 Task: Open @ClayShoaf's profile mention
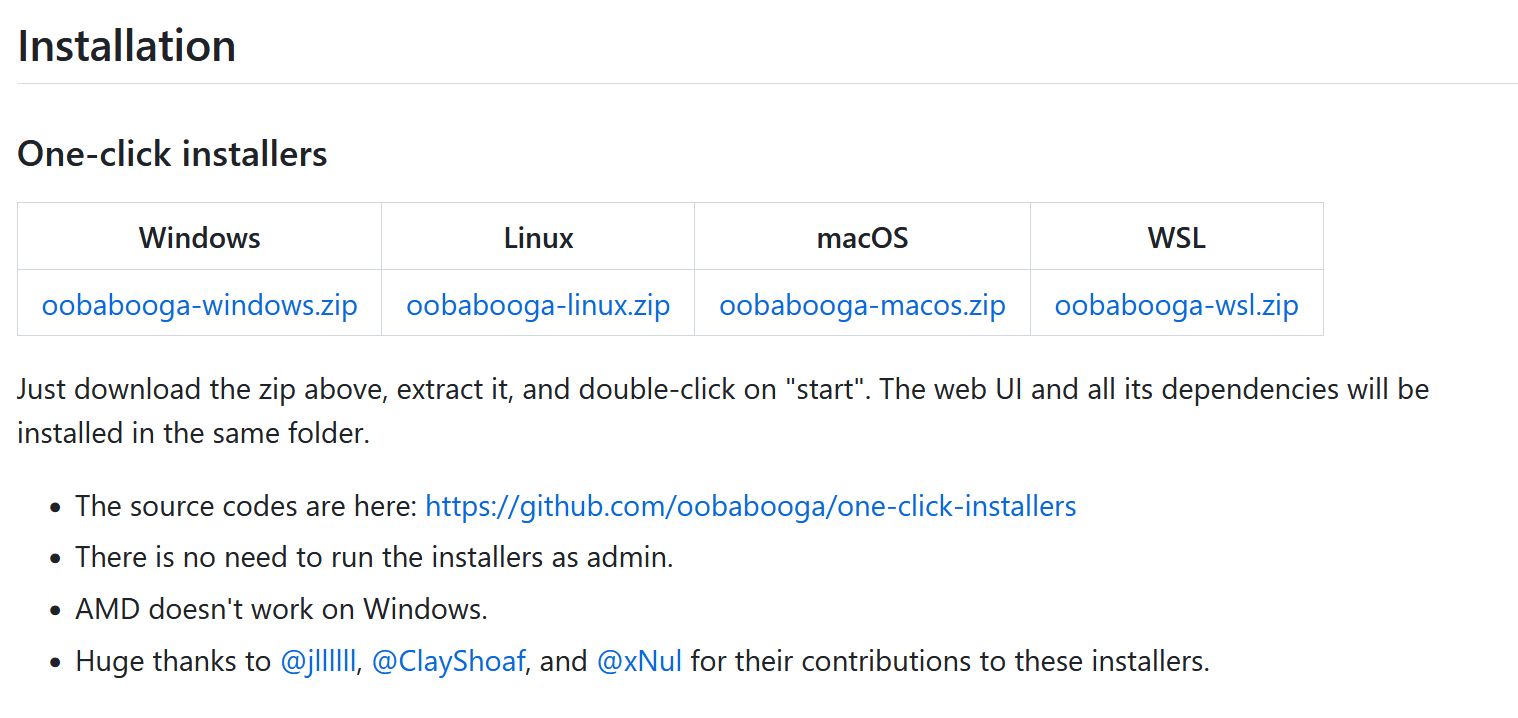[448, 661]
